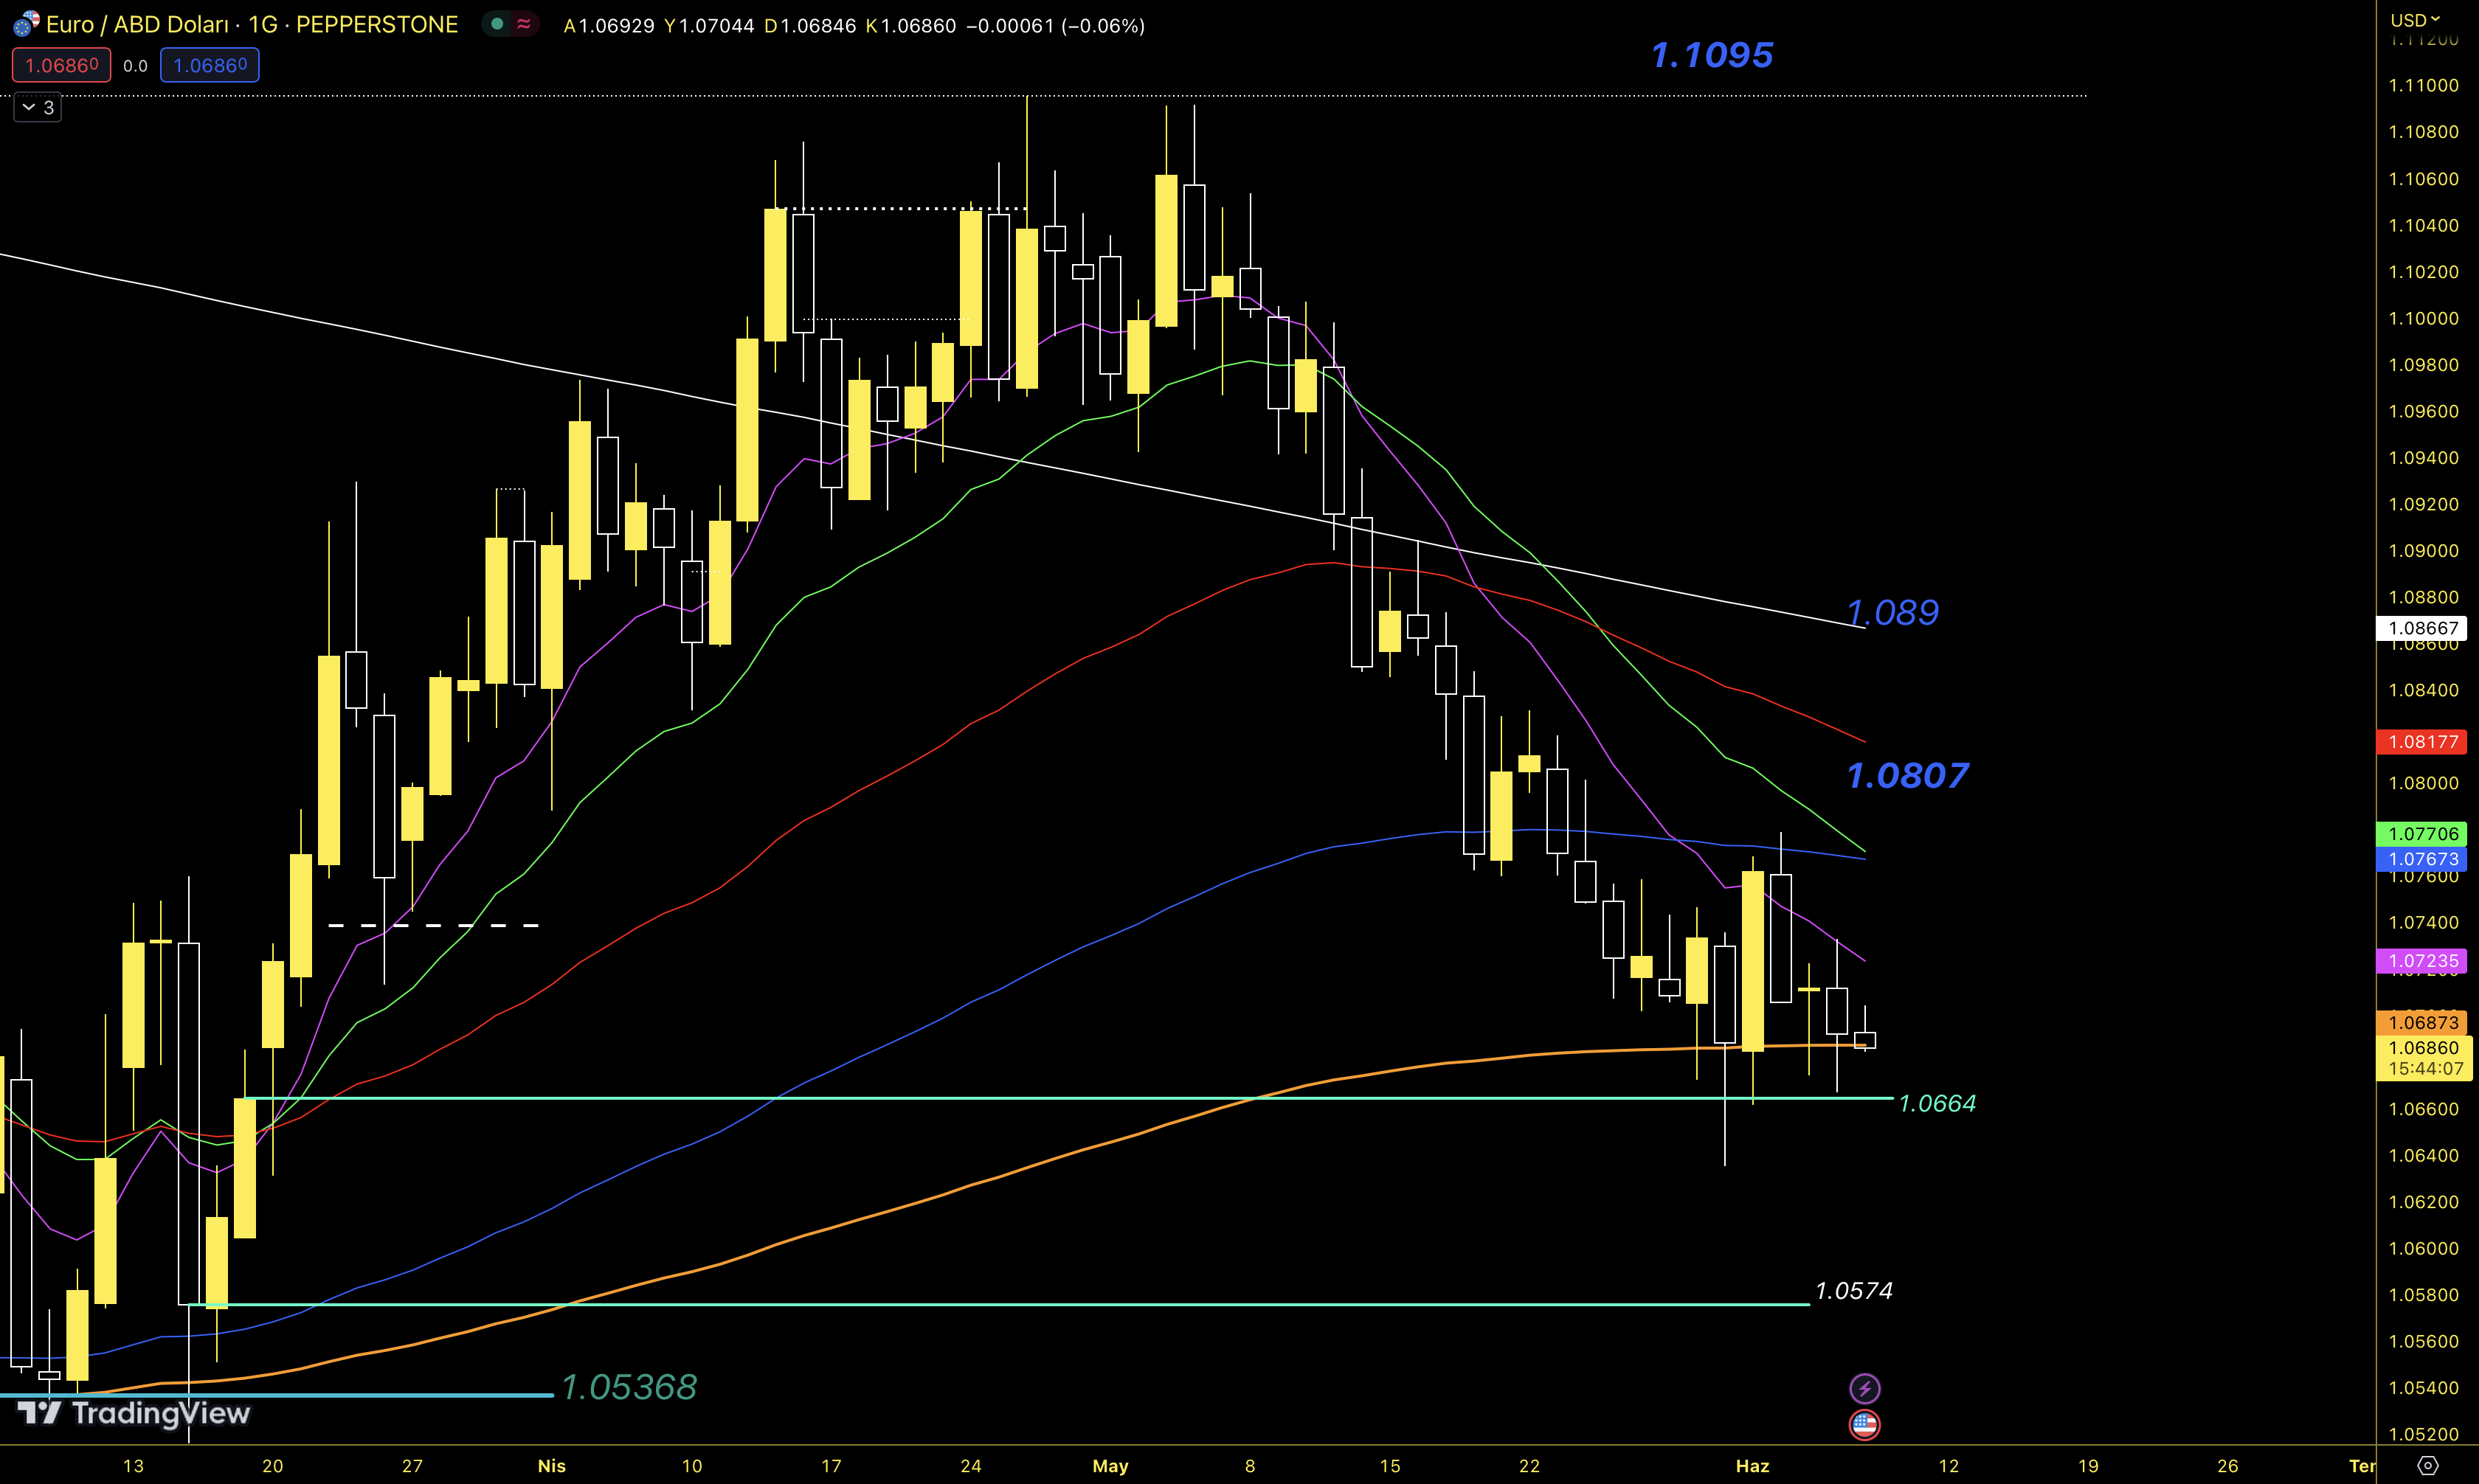Viewport: 2479px width, 1484px height.
Task: Open the purple lightning event icon
Action: click(x=1864, y=1388)
